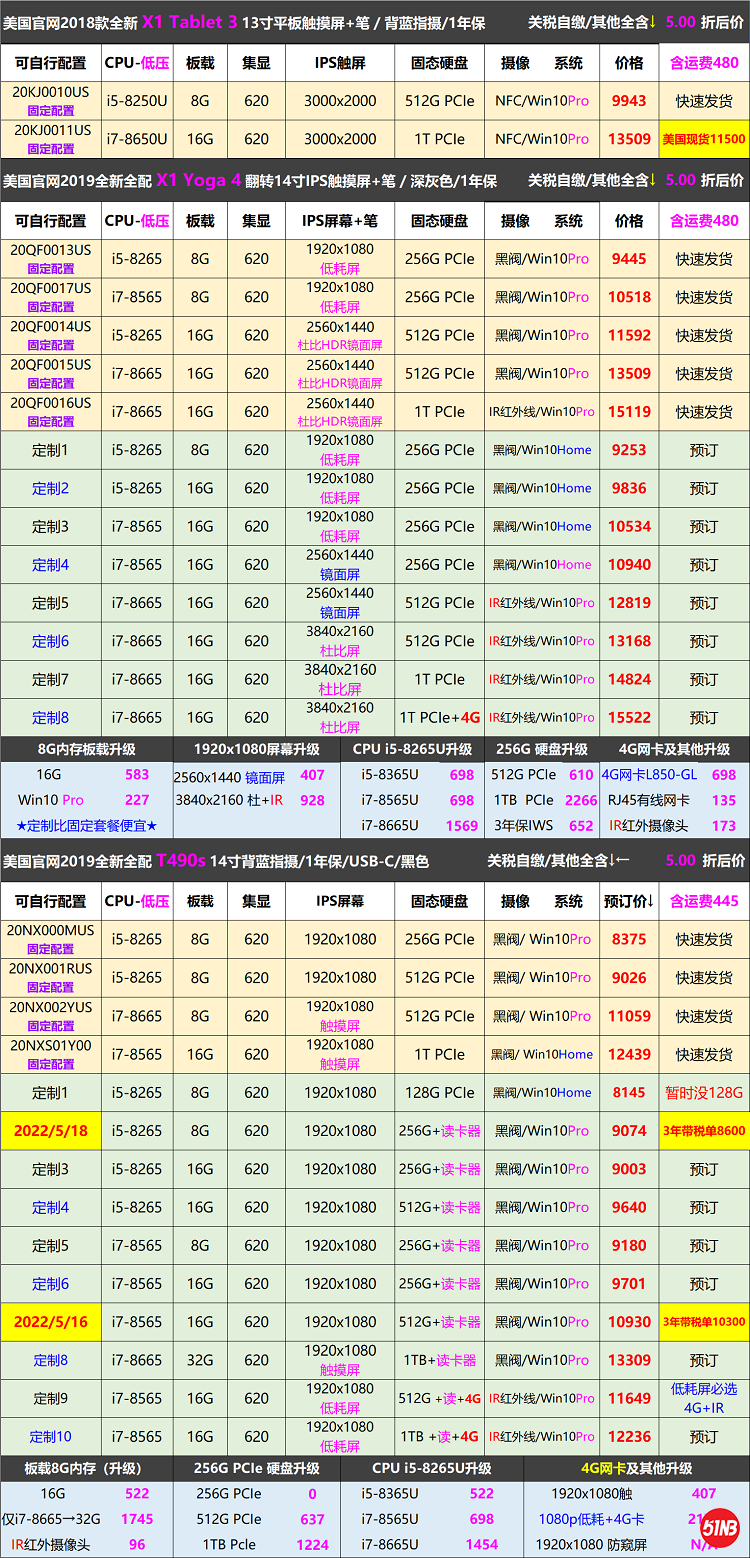This screenshot has width=750, height=1558.
Task: Click the yellow 美国现货11500 cell
Action: point(704,139)
